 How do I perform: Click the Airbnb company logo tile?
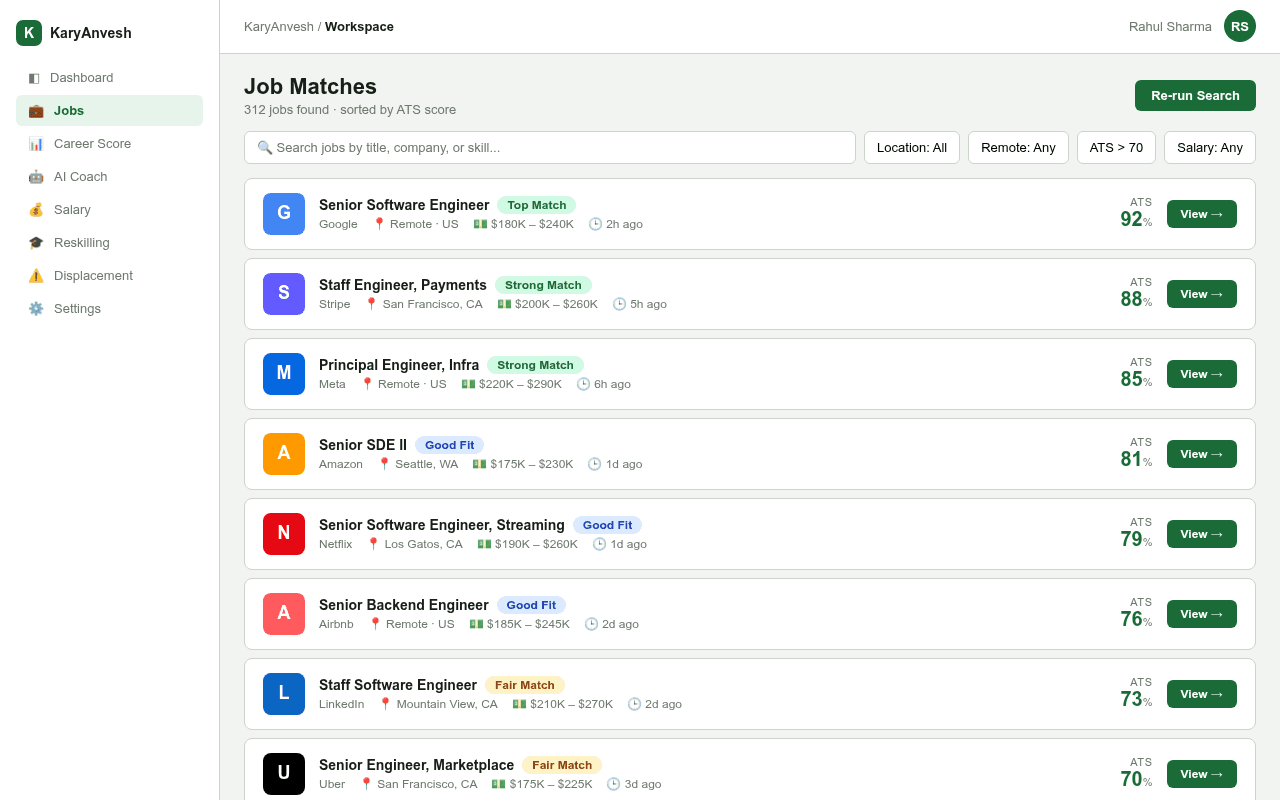point(284,614)
